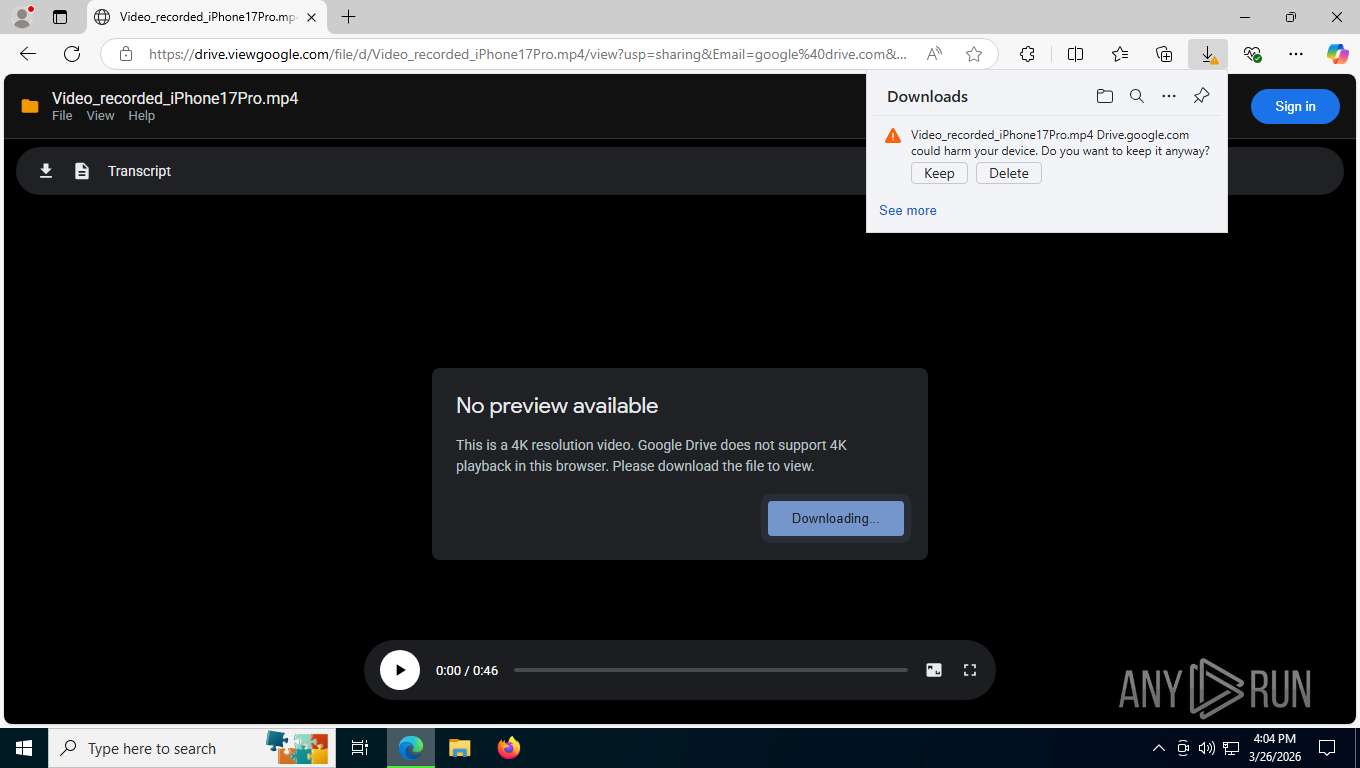
Task: Open the taskbar clock and date
Action: (1273, 748)
